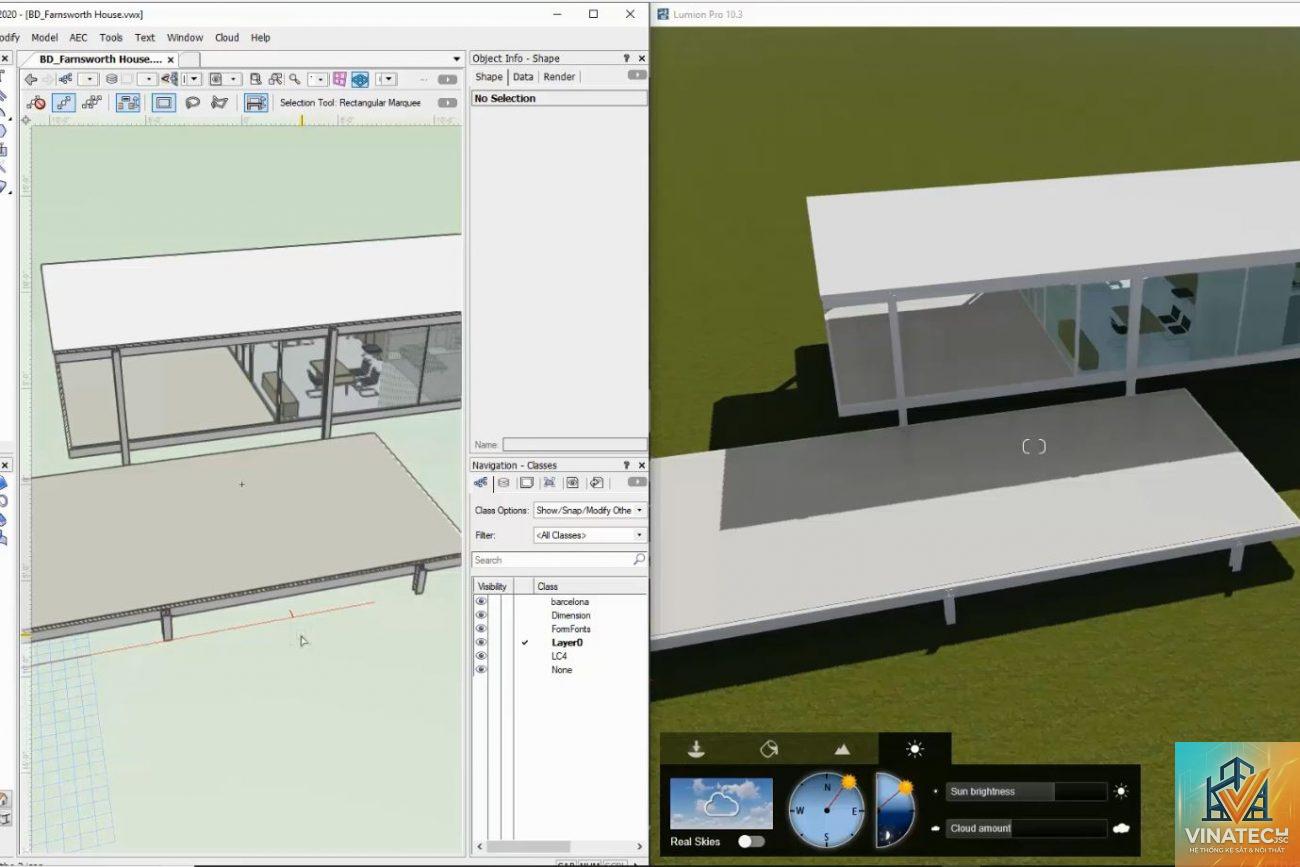Toggle the Enable Connected Walls mode
Viewport: 1300px width, 867px height.
pos(128,103)
